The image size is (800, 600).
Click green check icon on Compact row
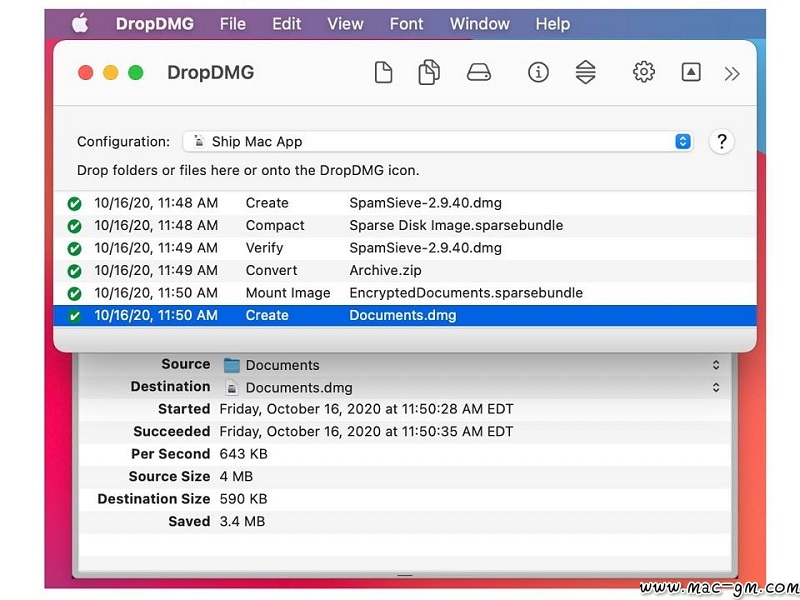click(x=74, y=226)
